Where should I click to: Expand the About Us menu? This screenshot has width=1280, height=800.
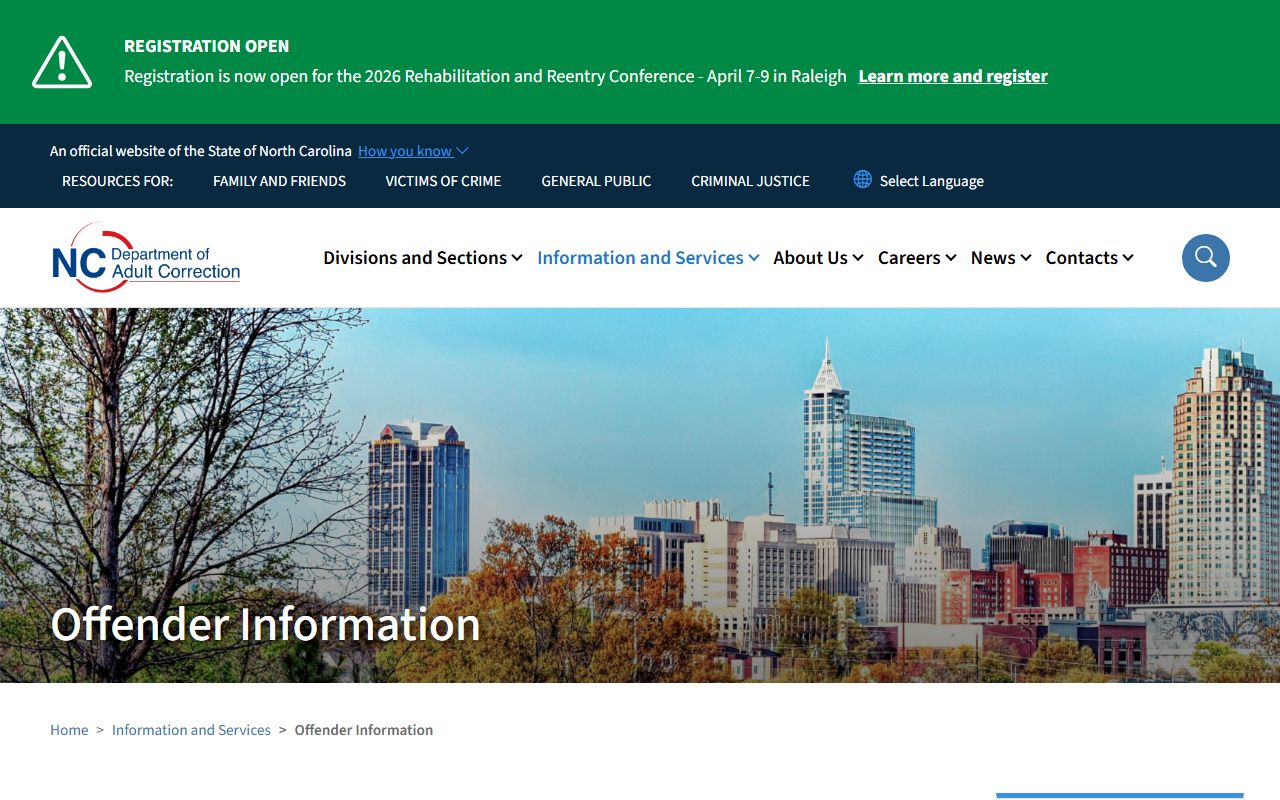point(818,258)
